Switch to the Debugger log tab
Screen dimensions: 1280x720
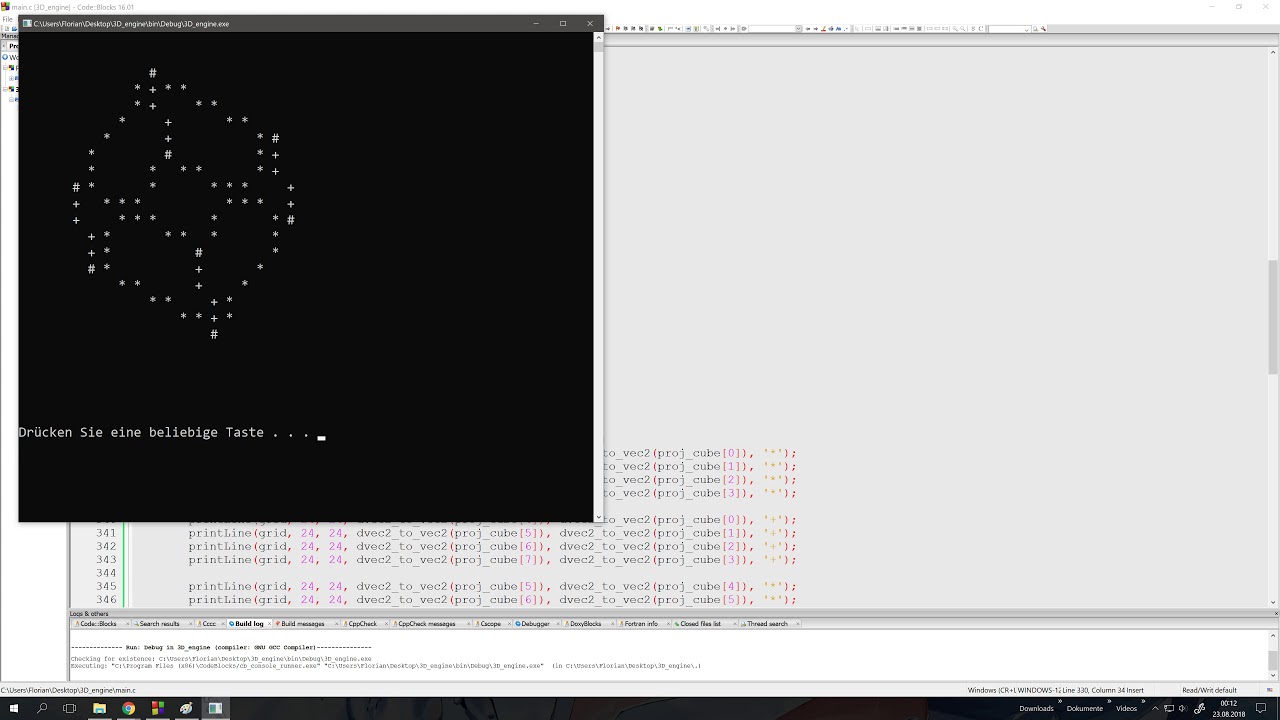pos(534,624)
